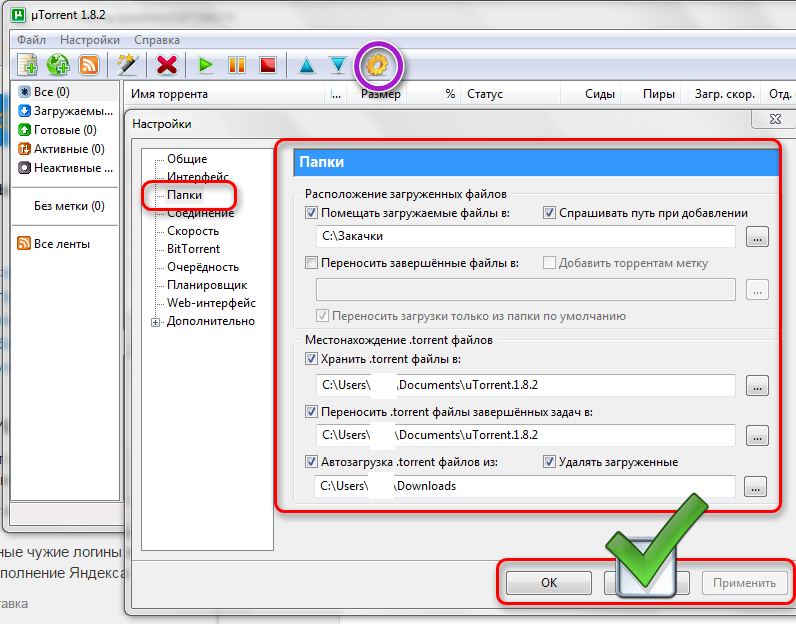Enable 'Переносить завершённые файлы в' checkbox
Image resolution: width=796 pixels, height=624 pixels.
[311, 263]
